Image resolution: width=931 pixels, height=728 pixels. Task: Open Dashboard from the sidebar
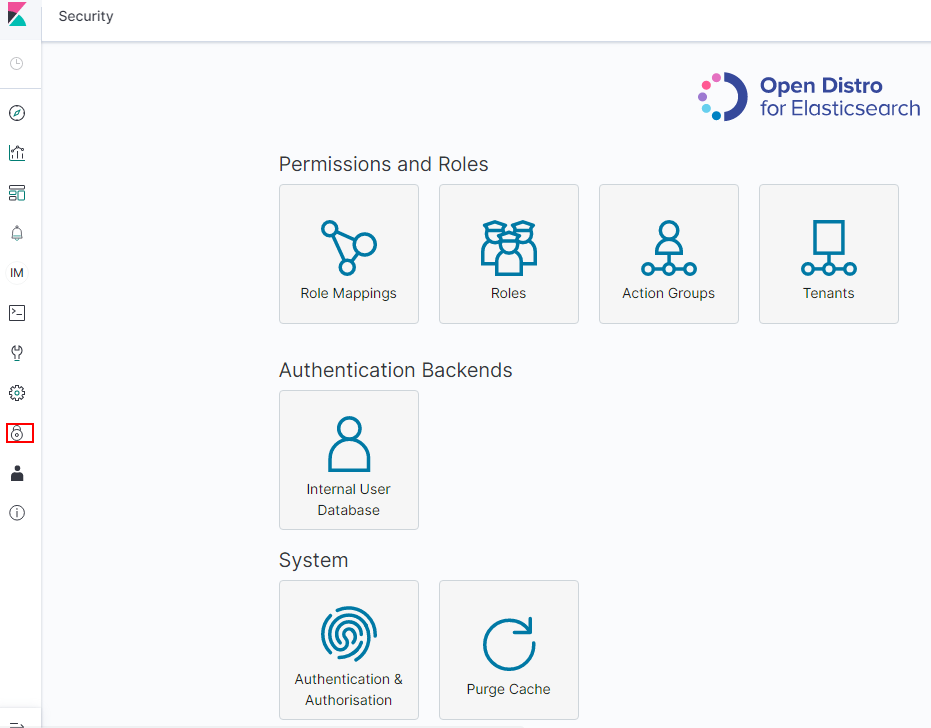pos(17,193)
